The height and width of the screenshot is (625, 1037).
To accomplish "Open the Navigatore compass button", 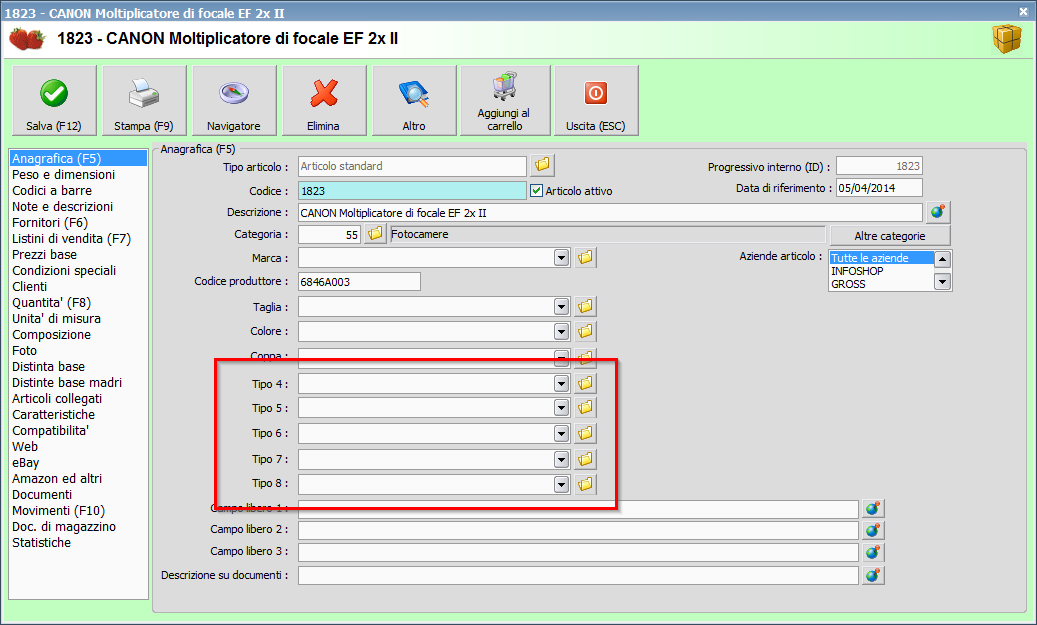I will tap(234, 101).
